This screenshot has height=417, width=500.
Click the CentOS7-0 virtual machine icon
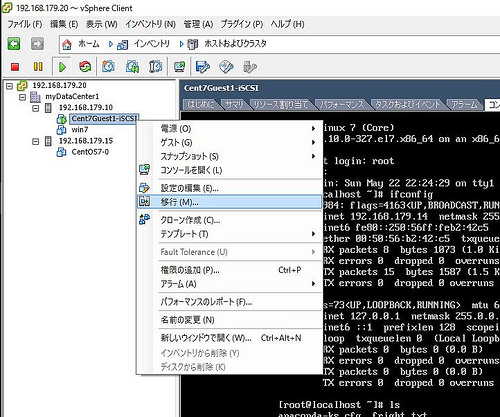tap(62, 152)
